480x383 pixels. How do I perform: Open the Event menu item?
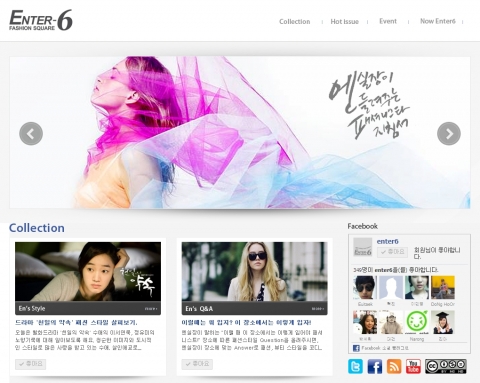click(388, 21)
